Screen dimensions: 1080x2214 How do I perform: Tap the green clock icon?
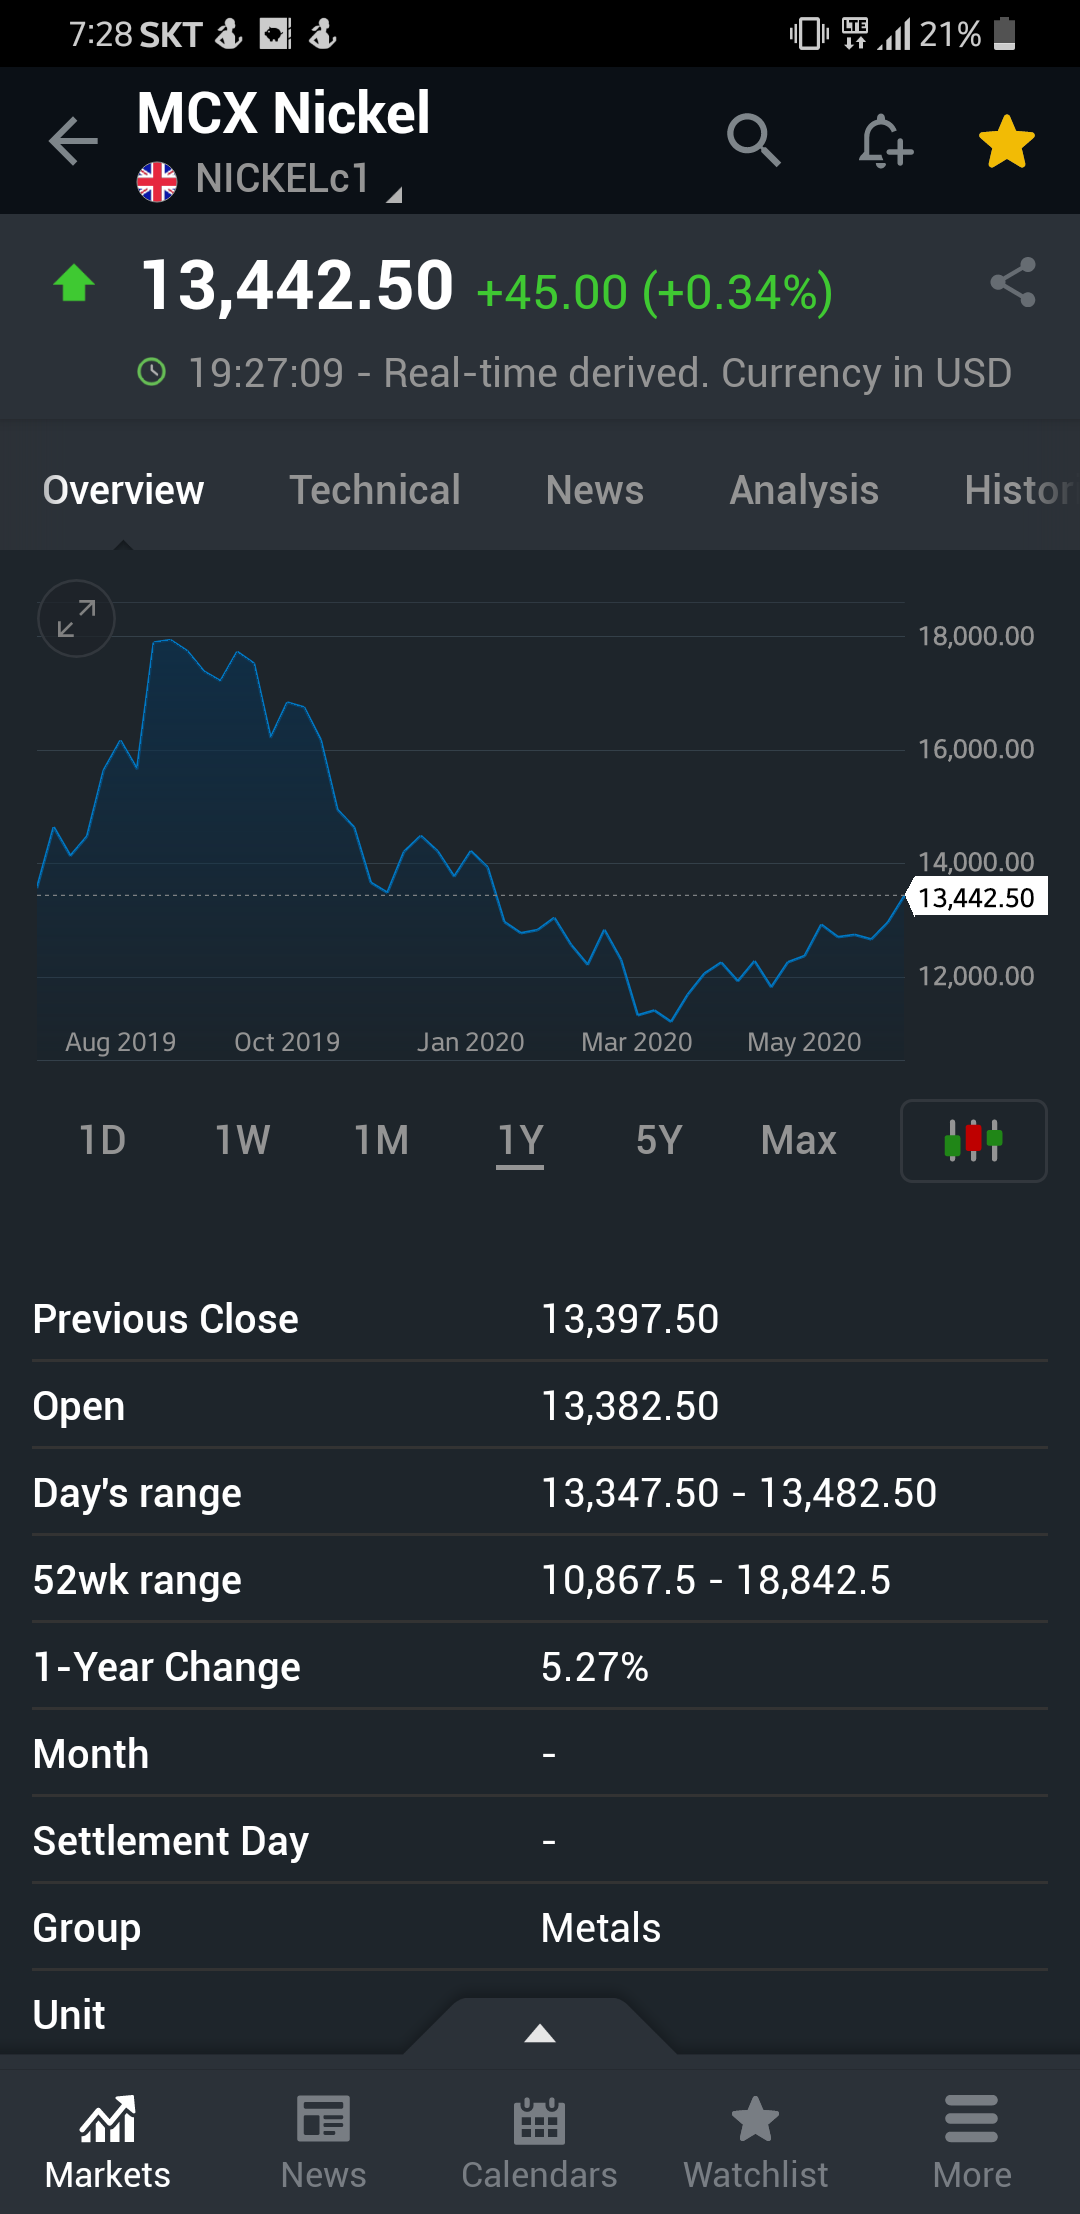coord(151,373)
